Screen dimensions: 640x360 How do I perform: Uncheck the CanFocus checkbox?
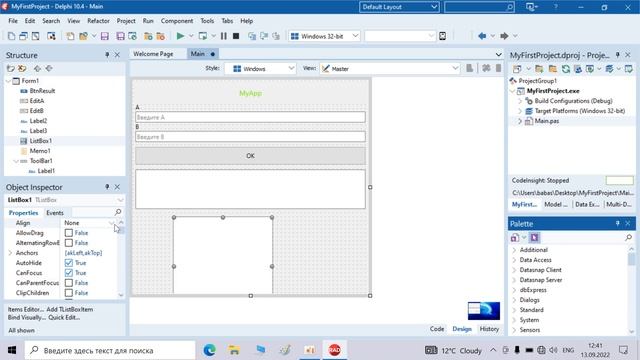click(69, 273)
